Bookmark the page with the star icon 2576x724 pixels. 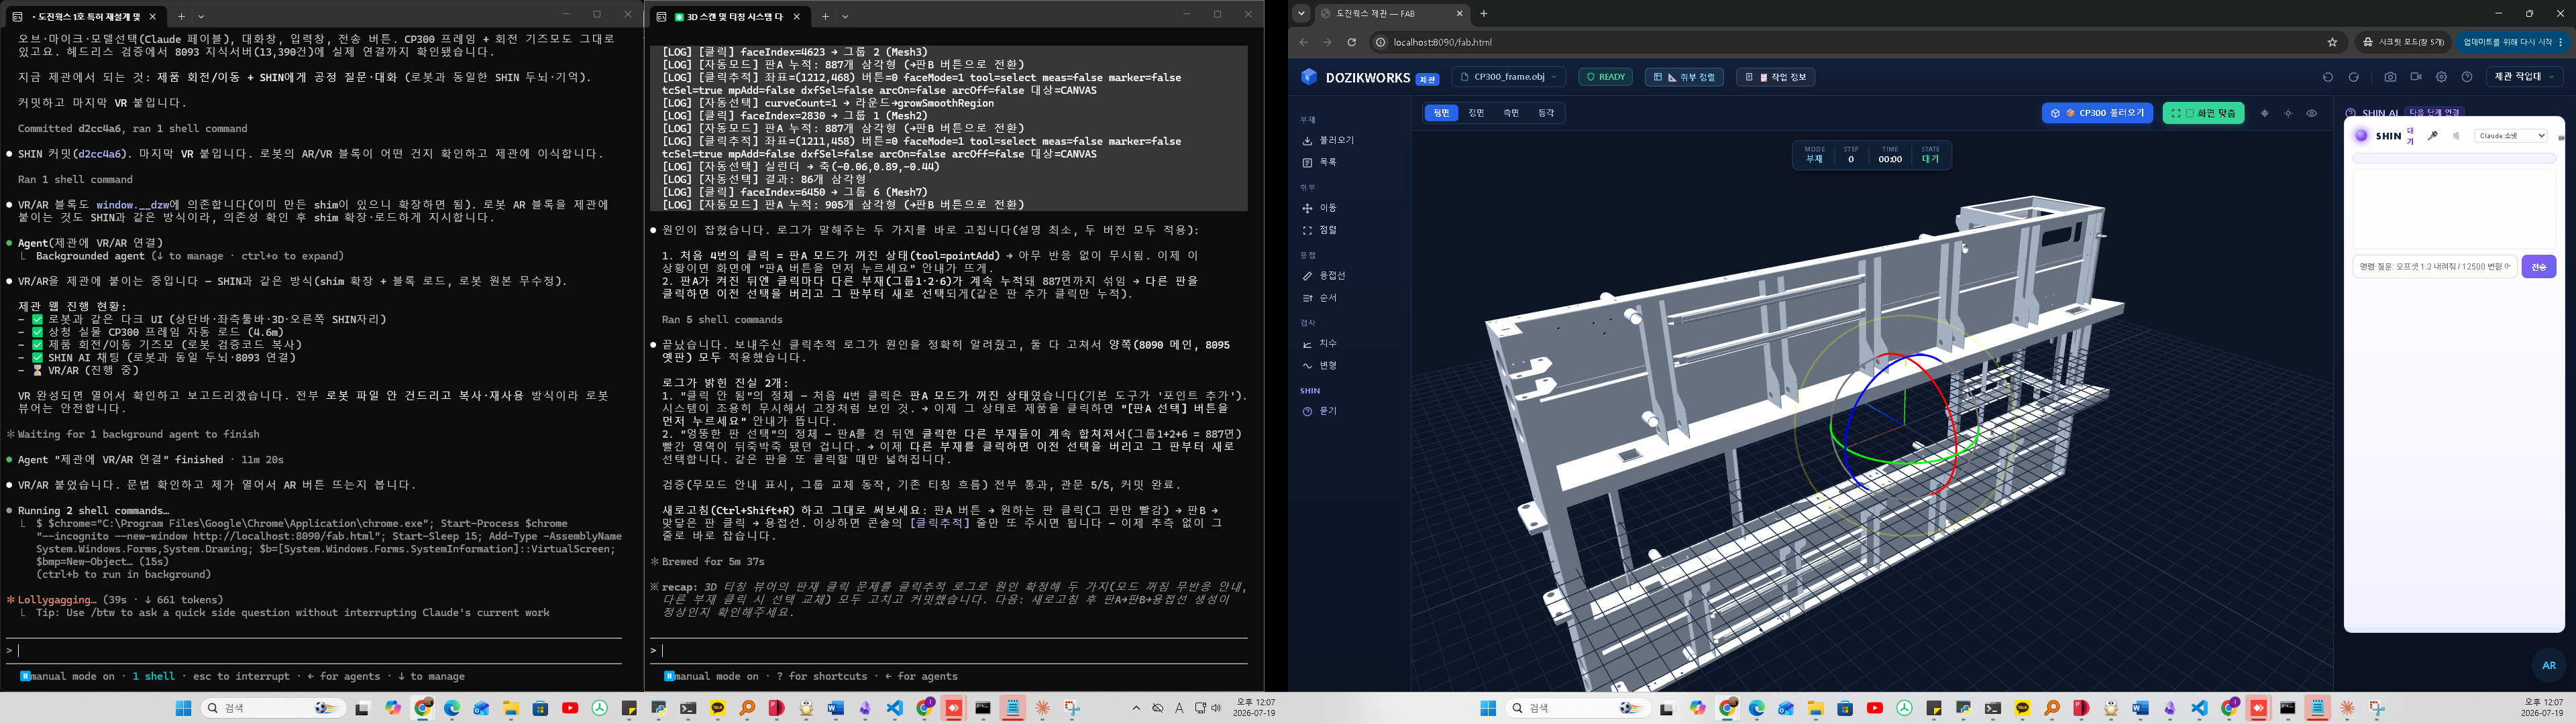2333,42
